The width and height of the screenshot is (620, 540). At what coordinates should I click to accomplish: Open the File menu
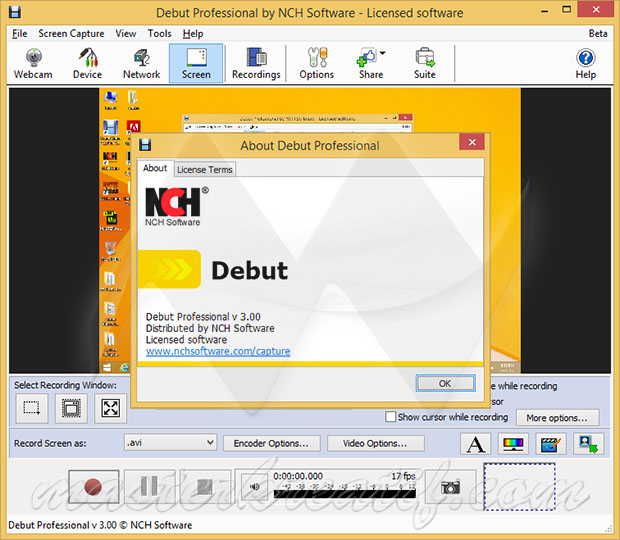tap(19, 34)
